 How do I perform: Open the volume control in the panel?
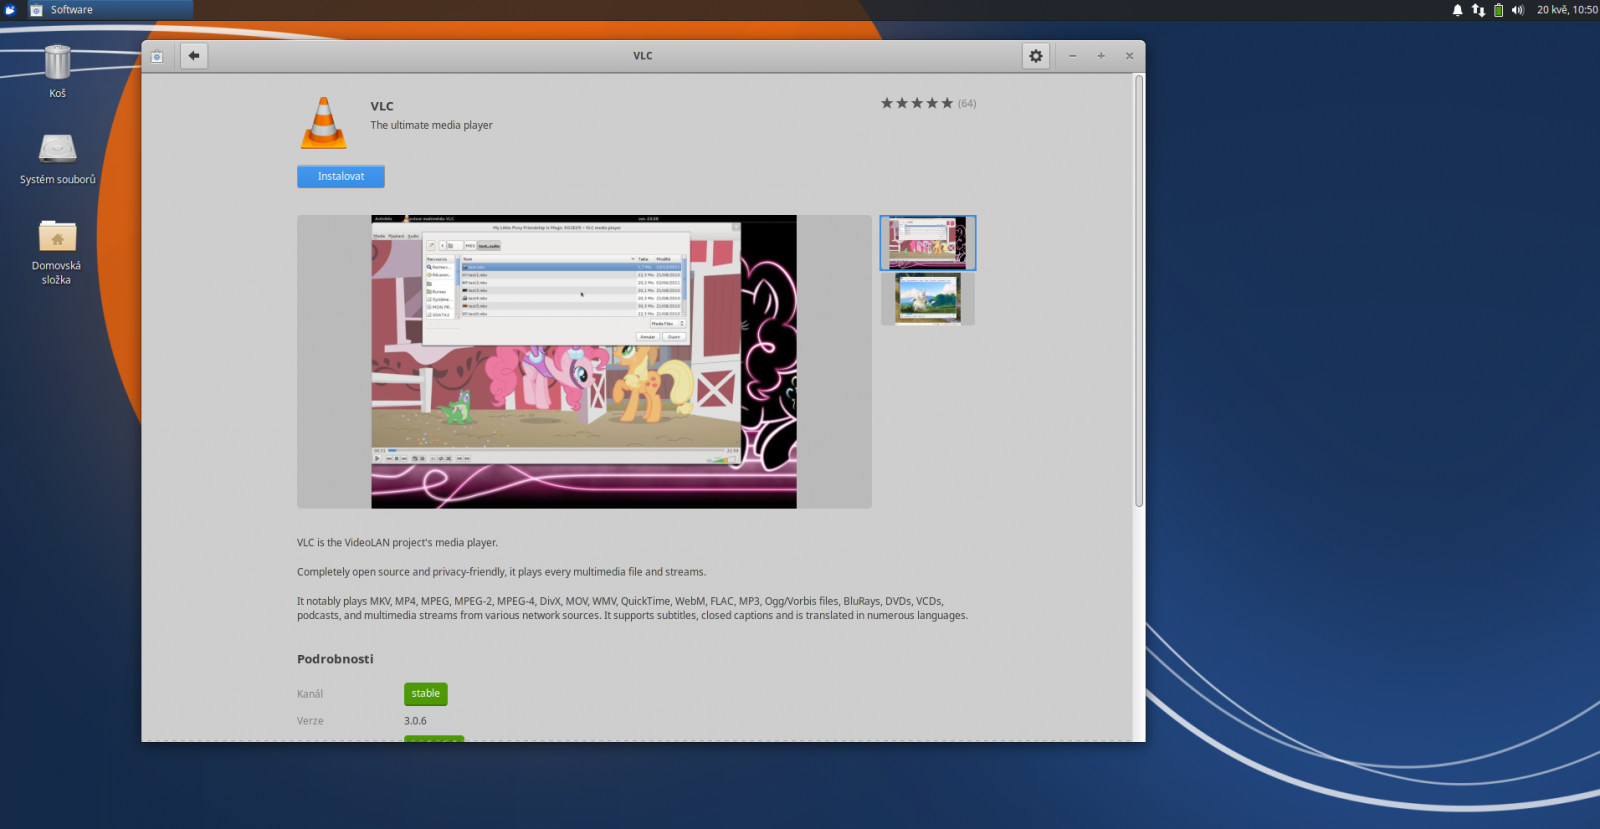(x=1518, y=10)
